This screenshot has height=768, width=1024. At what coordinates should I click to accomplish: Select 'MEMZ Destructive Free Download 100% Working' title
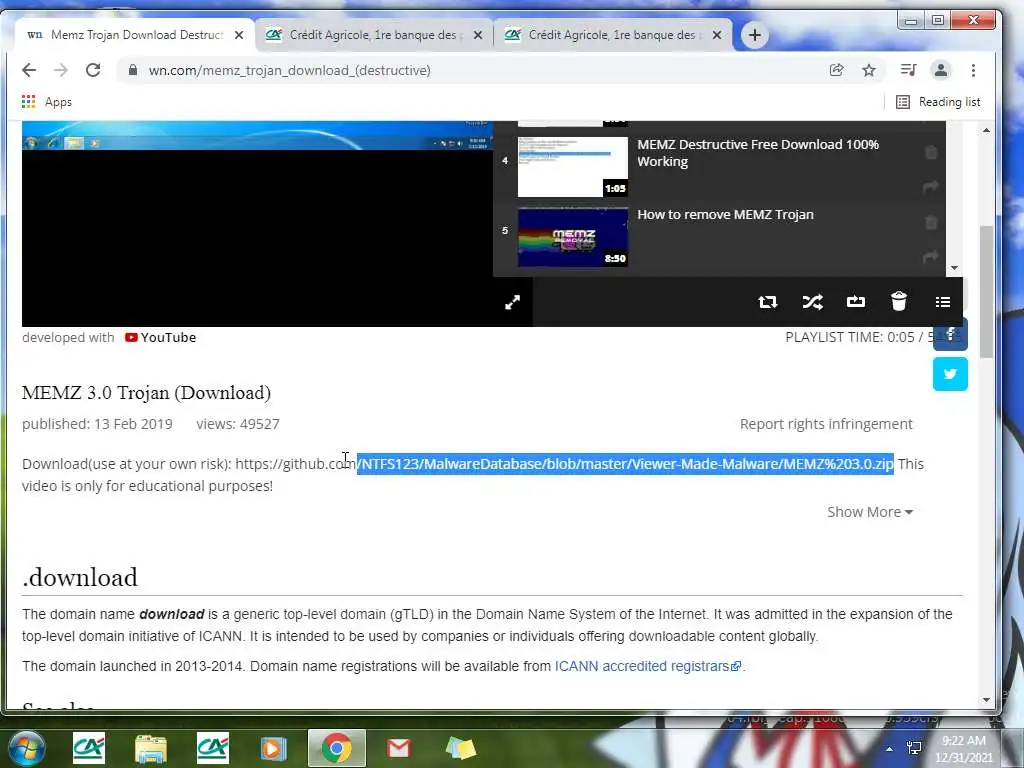(x=758, y=153)
